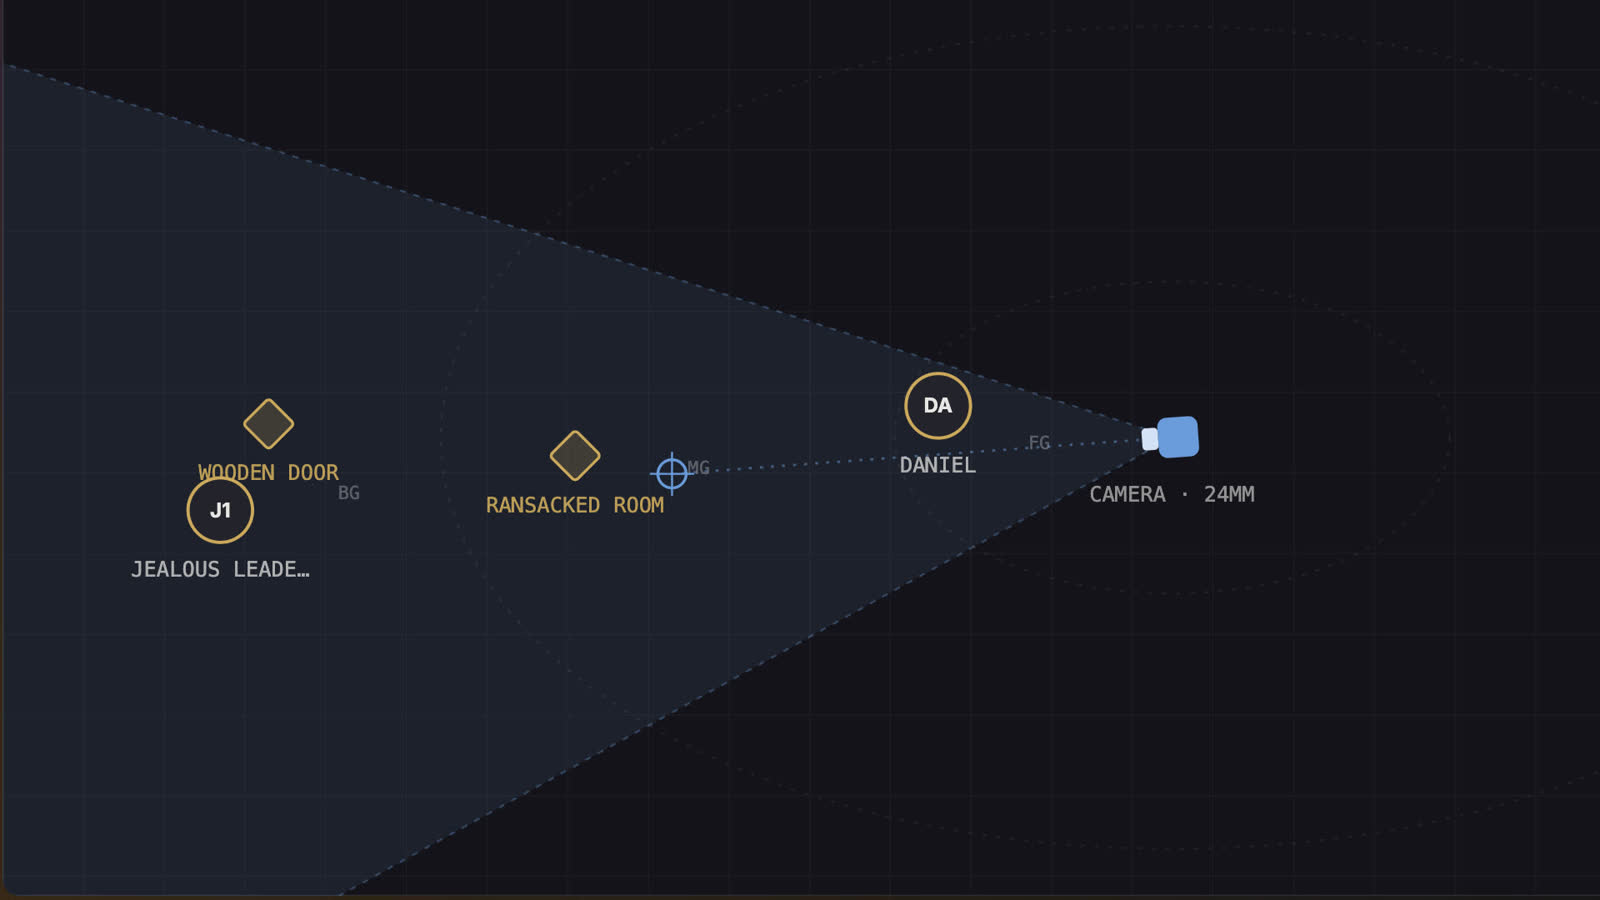Select the Ransacked Room diamond marker

pyautogui.click(x=575, y=456)
